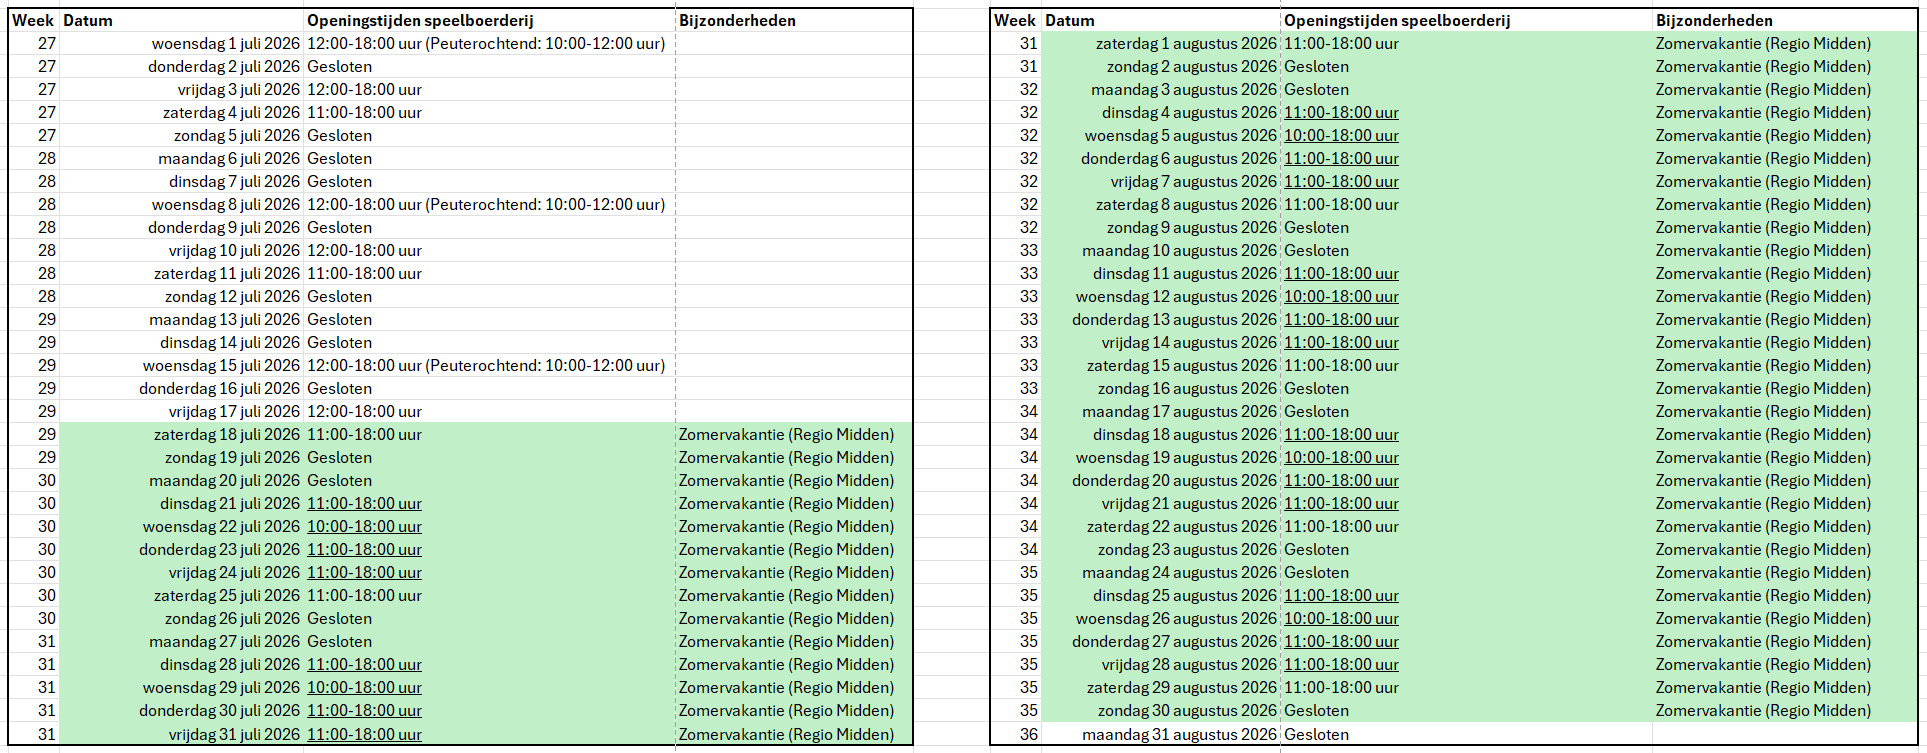Click the Gesloten cell for maandag 24 augustus 2026
The width and height of the screenshot is (1927, 753).
pyautogui.click(x=1316, y=573)
